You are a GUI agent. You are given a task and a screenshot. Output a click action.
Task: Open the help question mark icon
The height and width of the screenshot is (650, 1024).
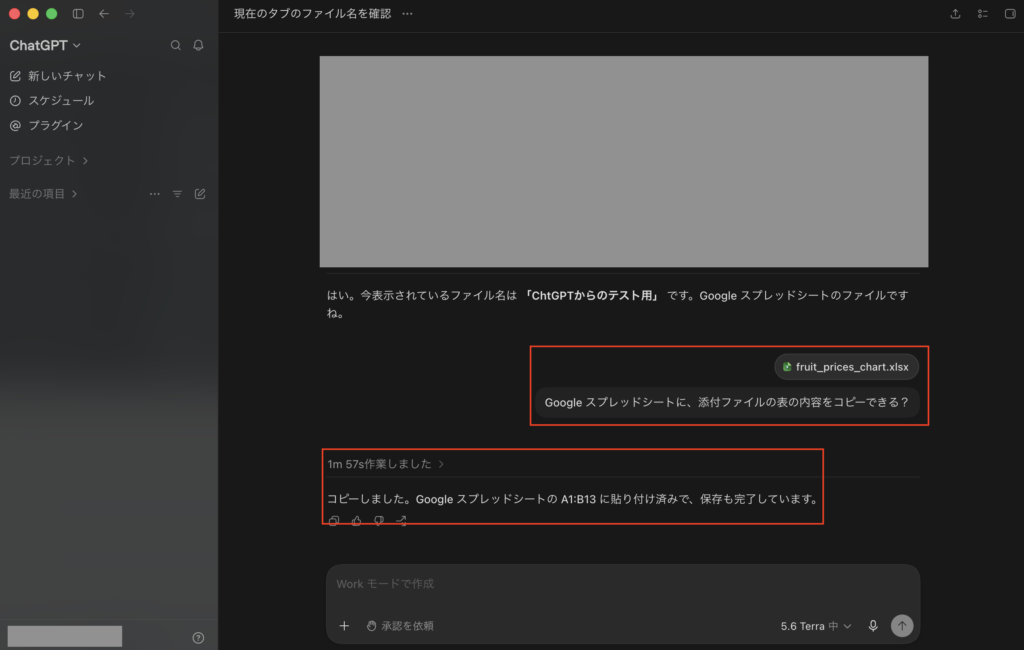pyautogui.click(x=199, y=638)
